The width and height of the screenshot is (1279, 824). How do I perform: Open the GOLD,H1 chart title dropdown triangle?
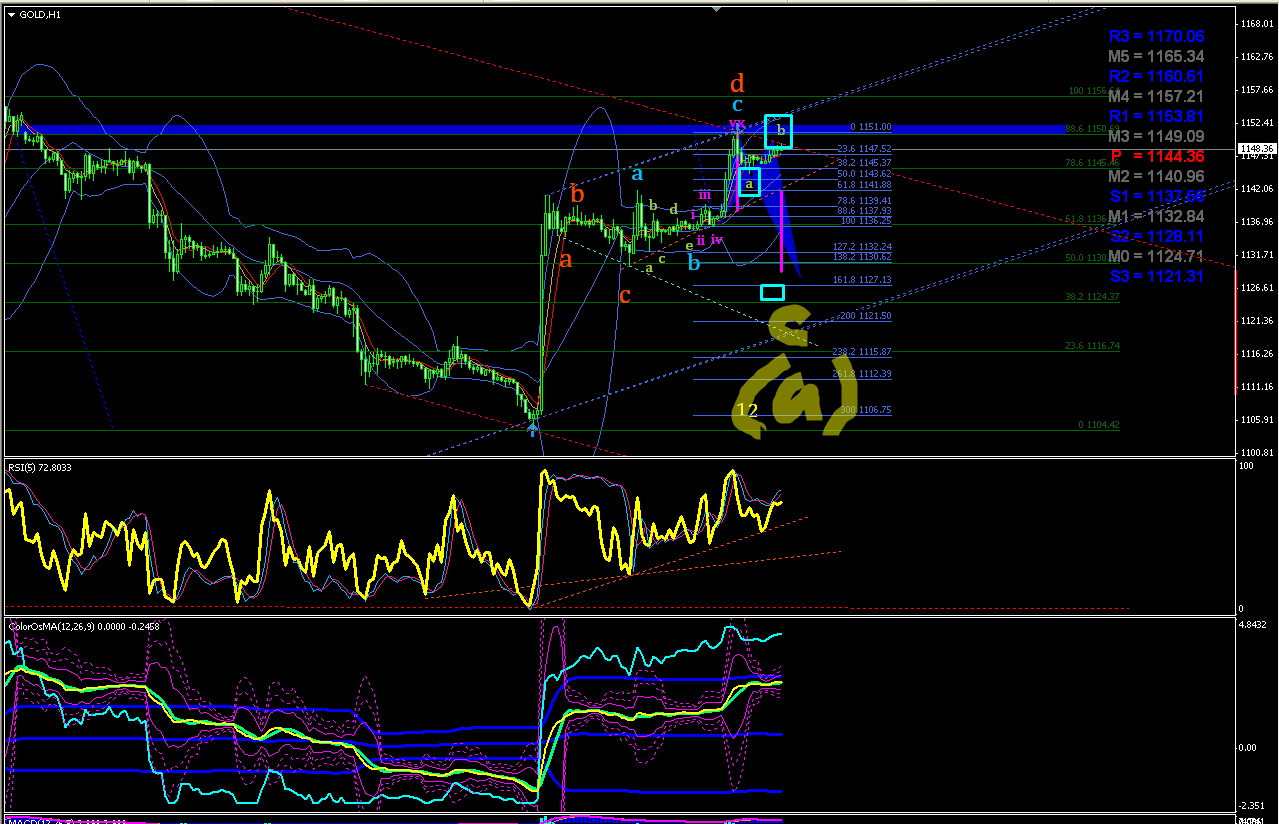click(13, 14)
